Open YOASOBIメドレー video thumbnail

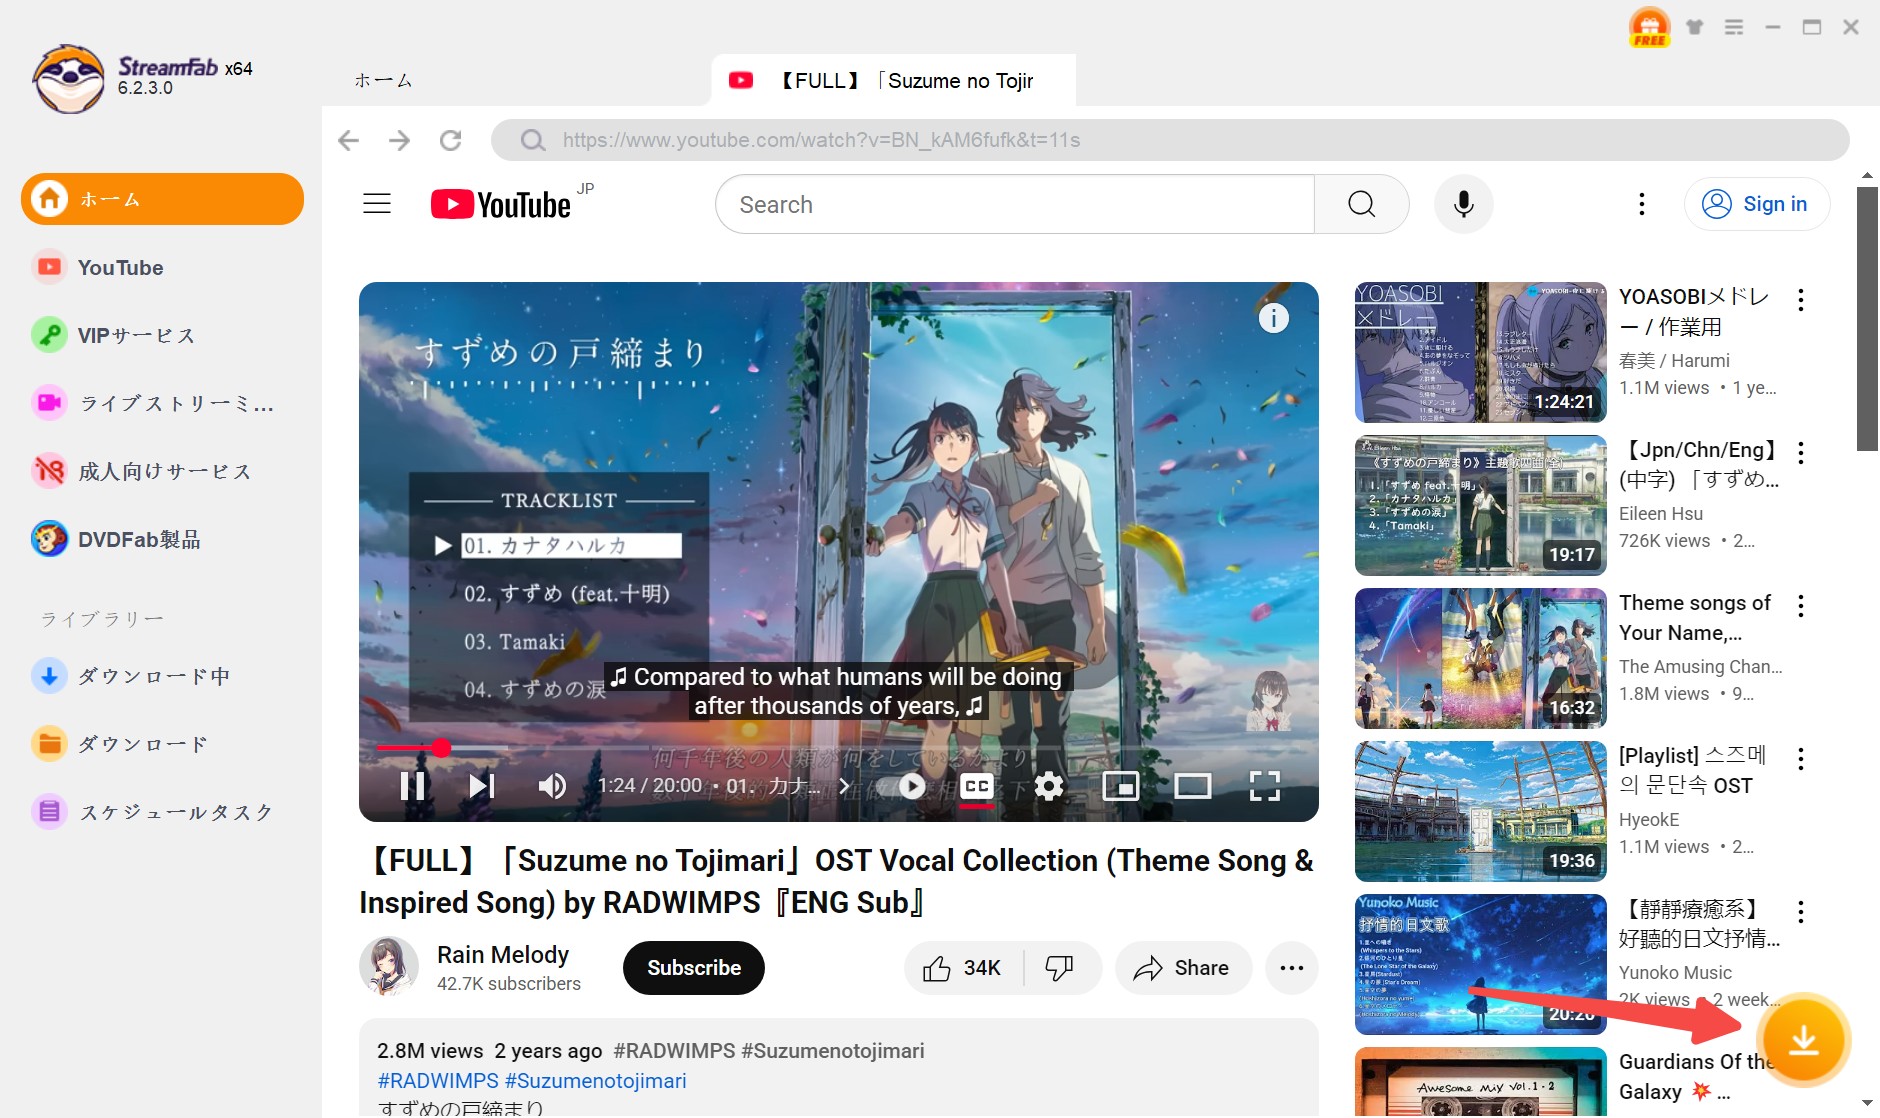click(x=1481, y=352)
